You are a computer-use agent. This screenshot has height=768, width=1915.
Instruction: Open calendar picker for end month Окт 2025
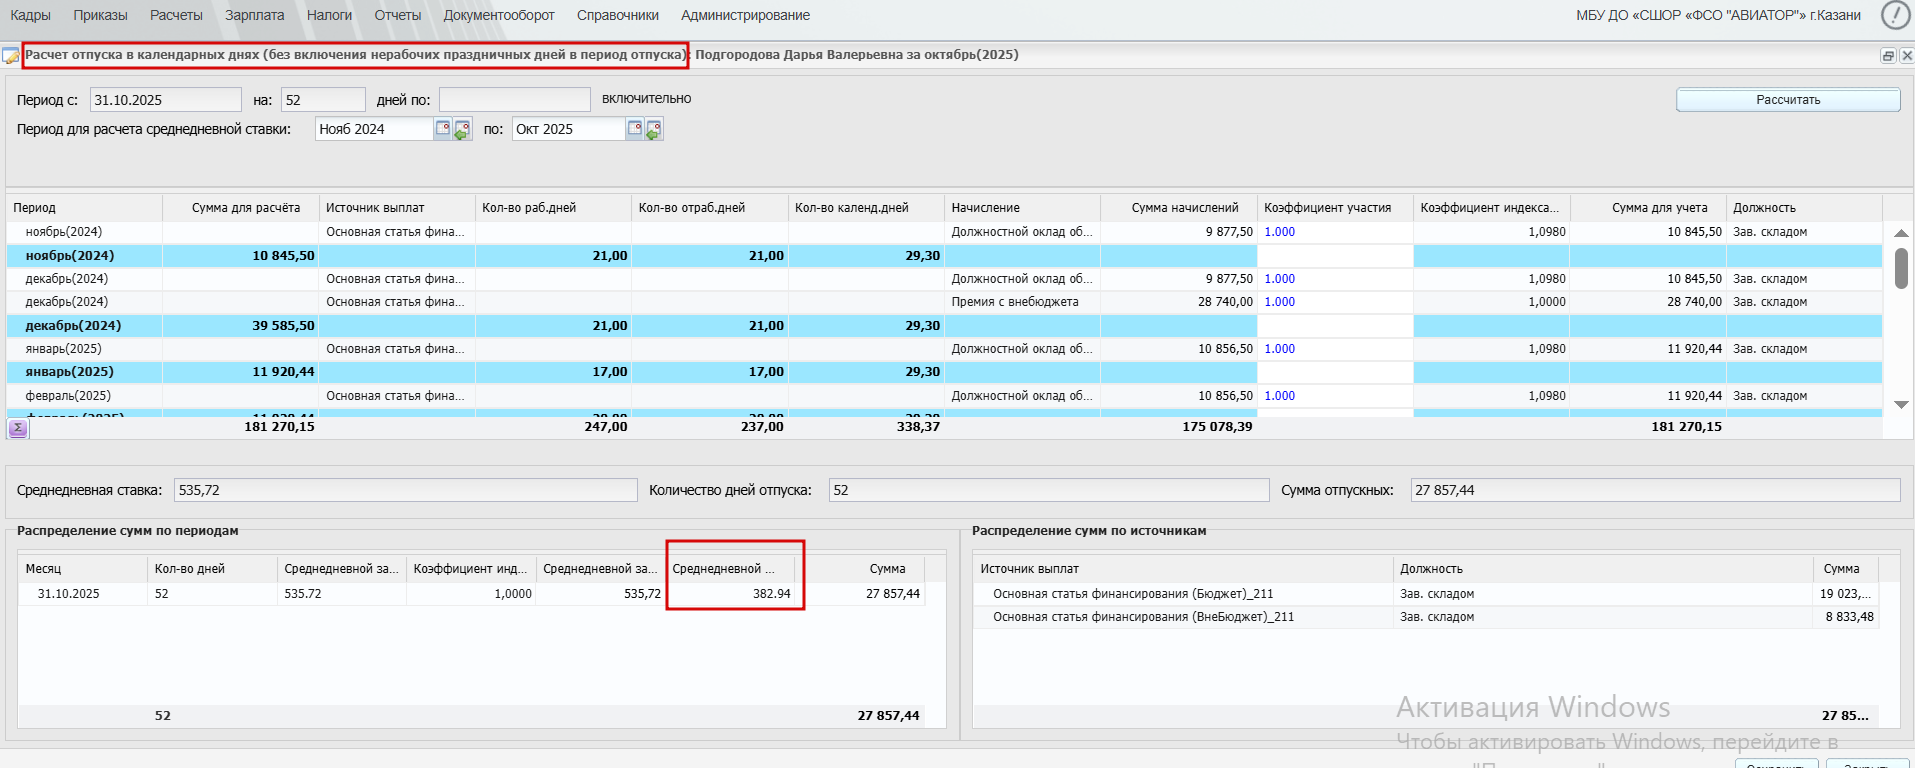click(634, 129)
